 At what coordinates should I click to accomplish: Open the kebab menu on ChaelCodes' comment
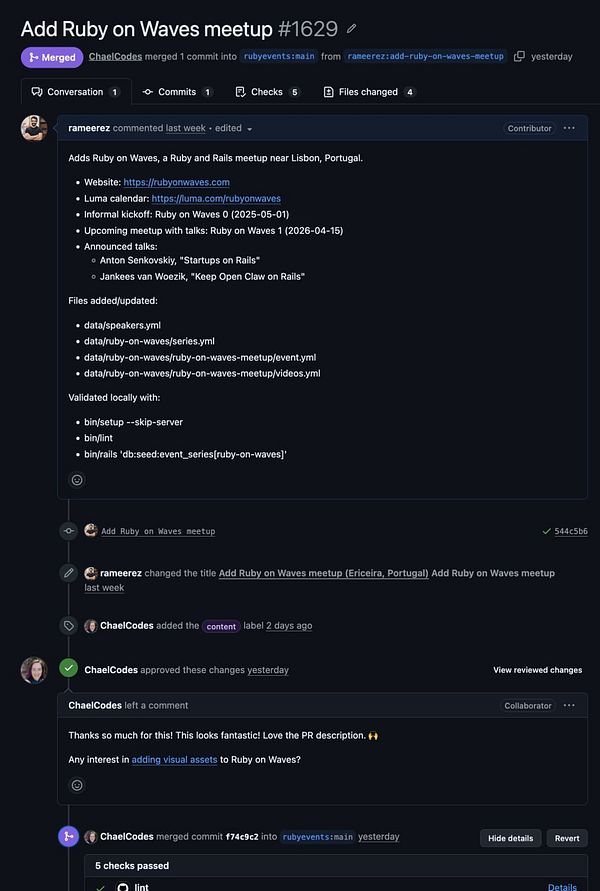pos(569,705)
